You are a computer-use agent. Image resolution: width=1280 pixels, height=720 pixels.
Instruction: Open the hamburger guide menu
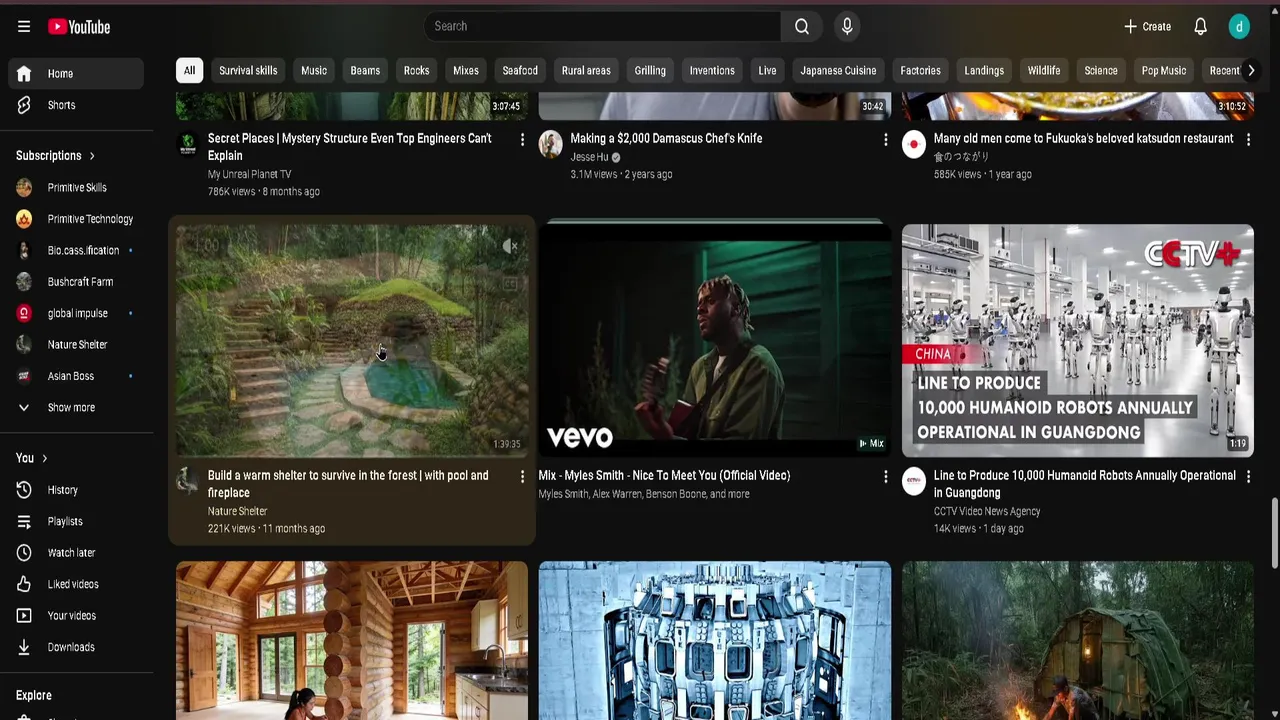point(24,27)
